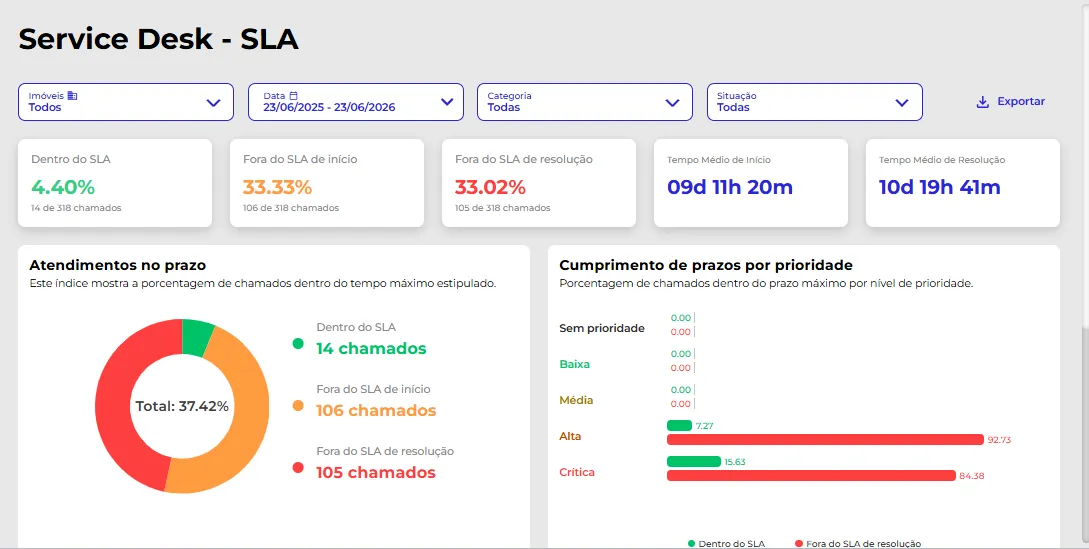The height and width of the screenshot is (549, 1089).
Task: Click the green Alta priority bar
Action: pos(679,425)
